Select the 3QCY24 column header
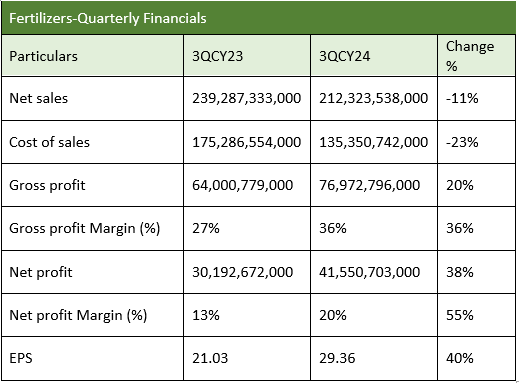 374,56
